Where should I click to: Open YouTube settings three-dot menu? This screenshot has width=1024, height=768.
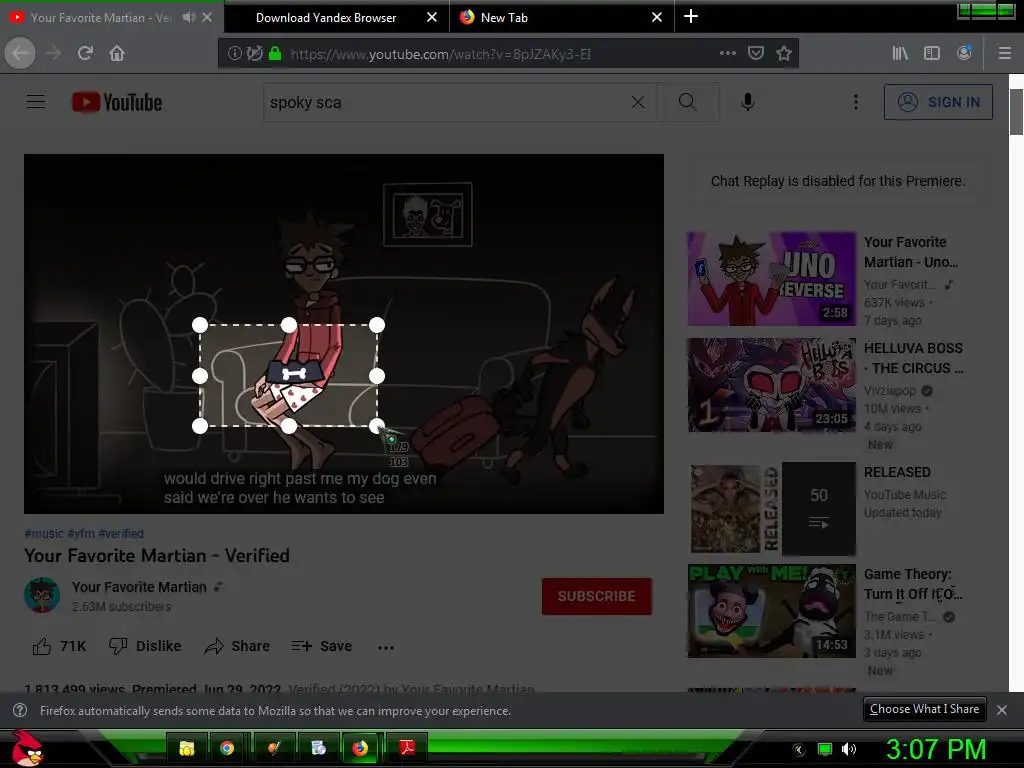(x=856, y=102)
